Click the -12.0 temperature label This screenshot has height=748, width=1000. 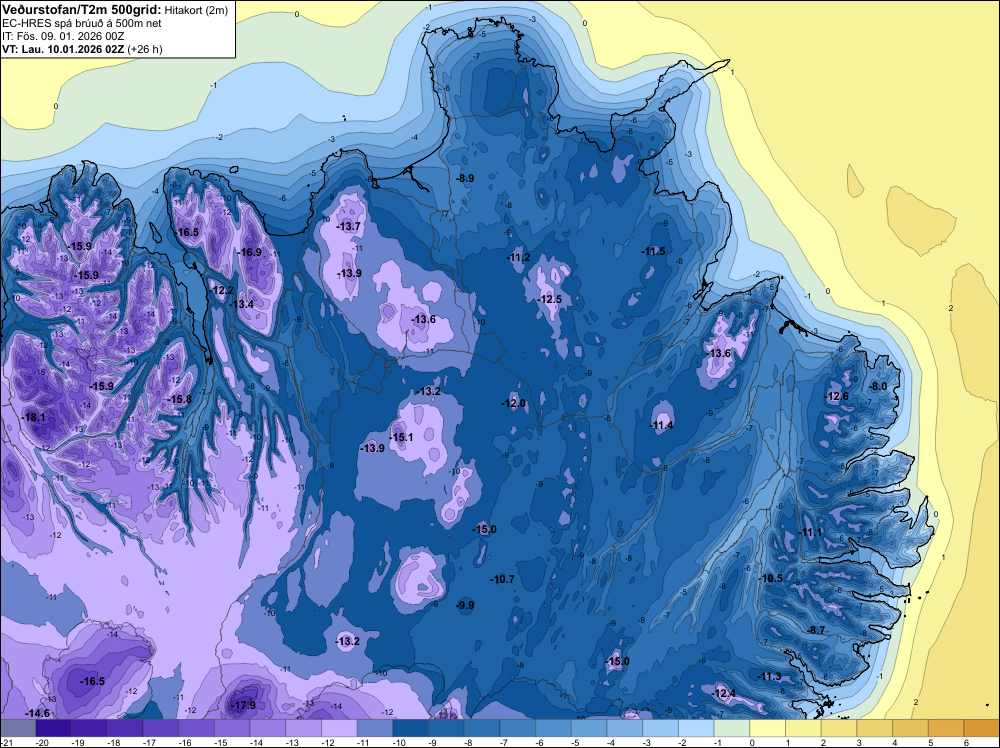tap(513, 403)
